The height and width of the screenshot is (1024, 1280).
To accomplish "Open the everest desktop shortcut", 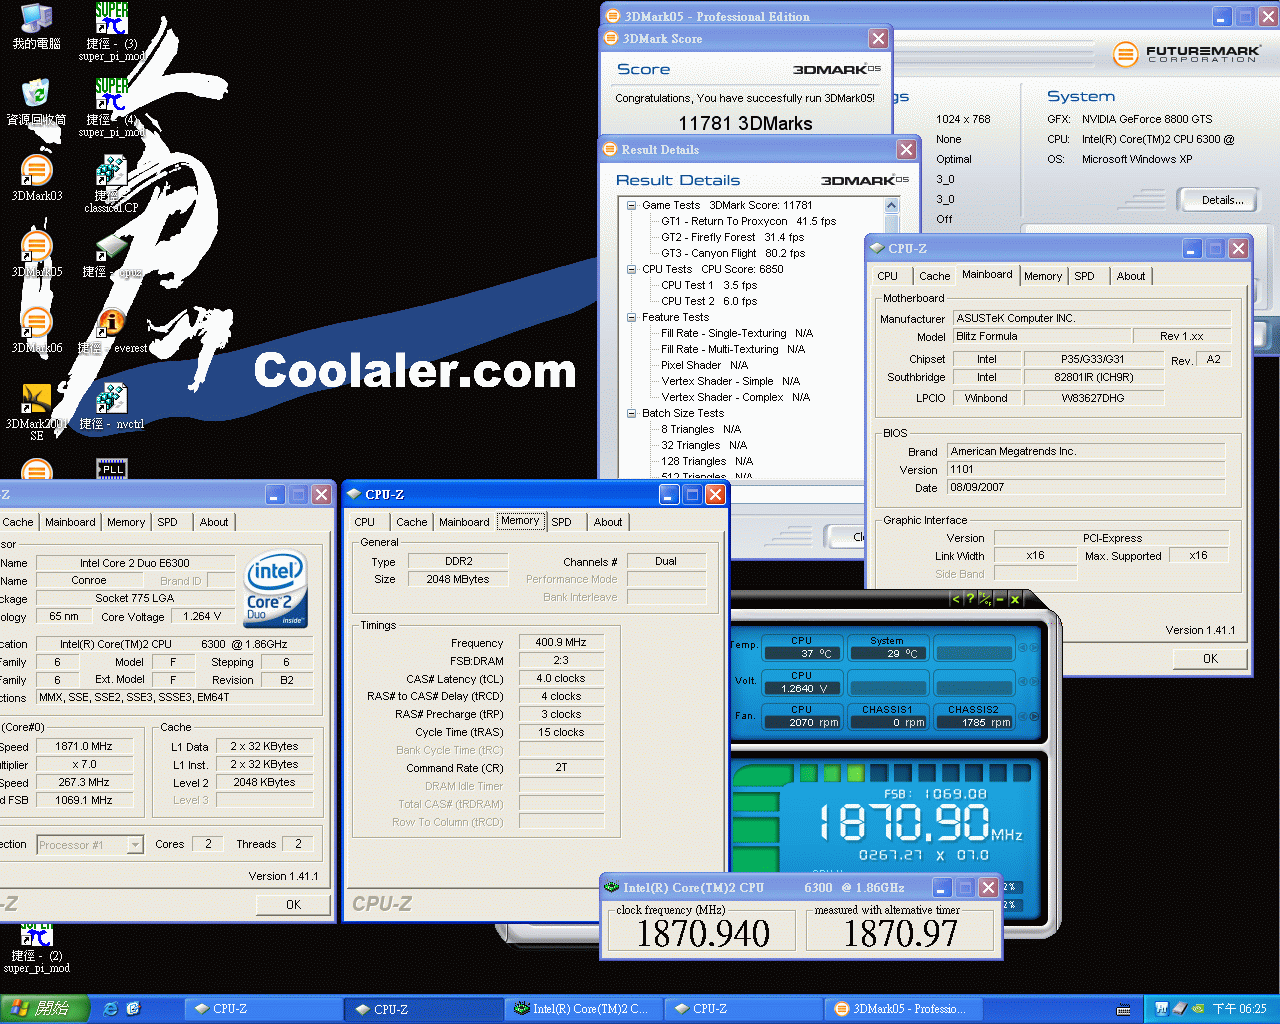I will 112,330.
